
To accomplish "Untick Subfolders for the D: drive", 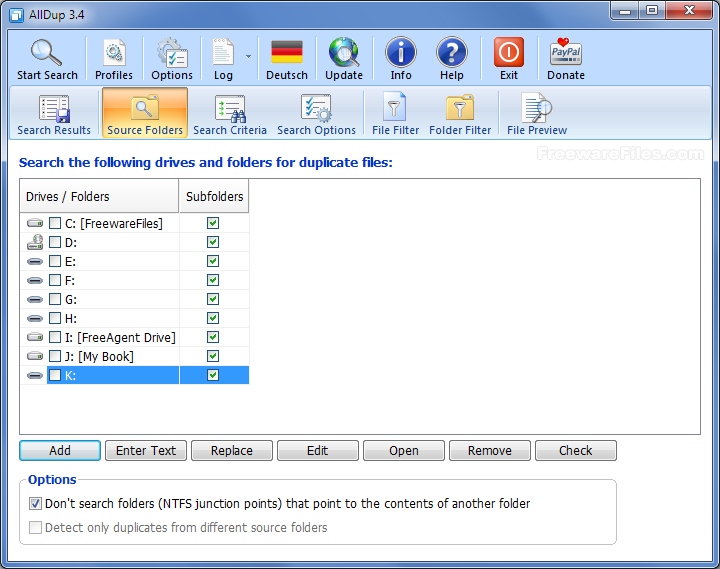I will (213, 242).
